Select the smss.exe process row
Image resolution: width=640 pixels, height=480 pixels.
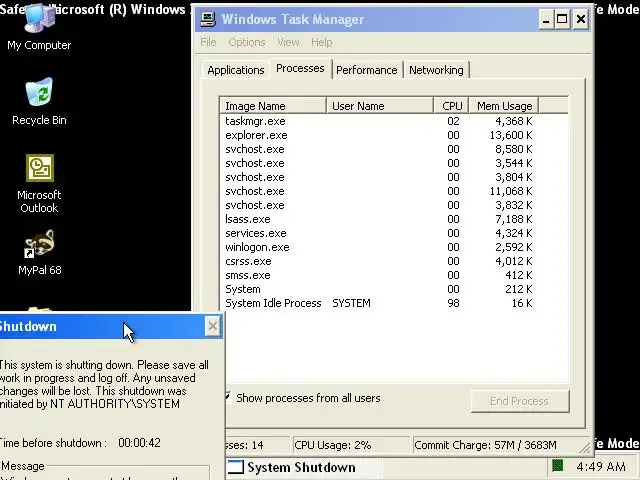coord(379,275)
